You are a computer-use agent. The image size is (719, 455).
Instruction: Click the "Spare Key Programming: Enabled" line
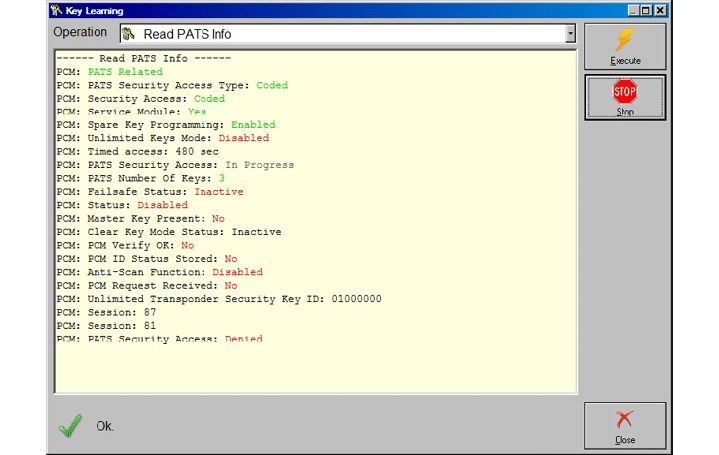(165, 125)
